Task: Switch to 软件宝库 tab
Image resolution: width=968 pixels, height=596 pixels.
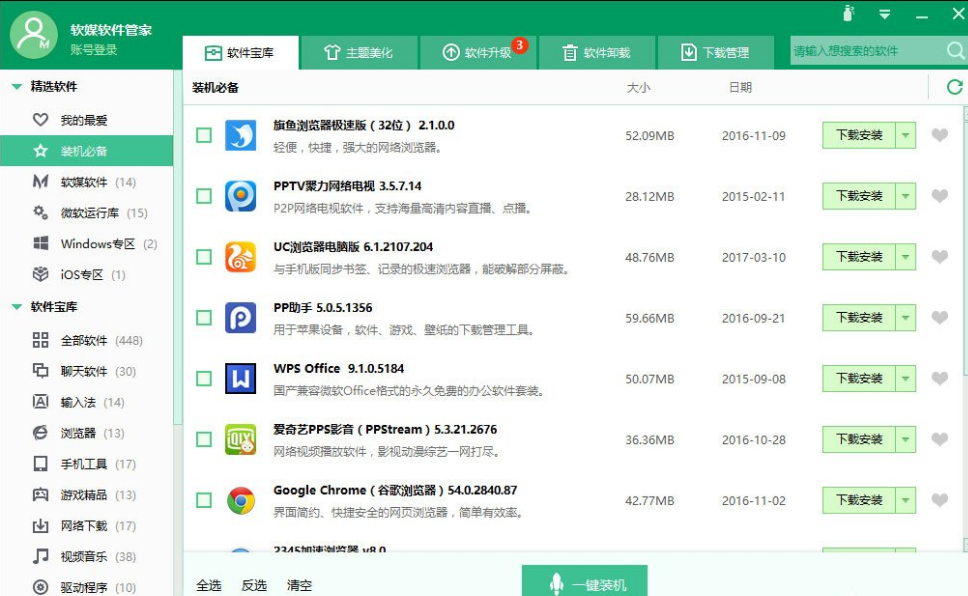Action: (x=240, y=52)
